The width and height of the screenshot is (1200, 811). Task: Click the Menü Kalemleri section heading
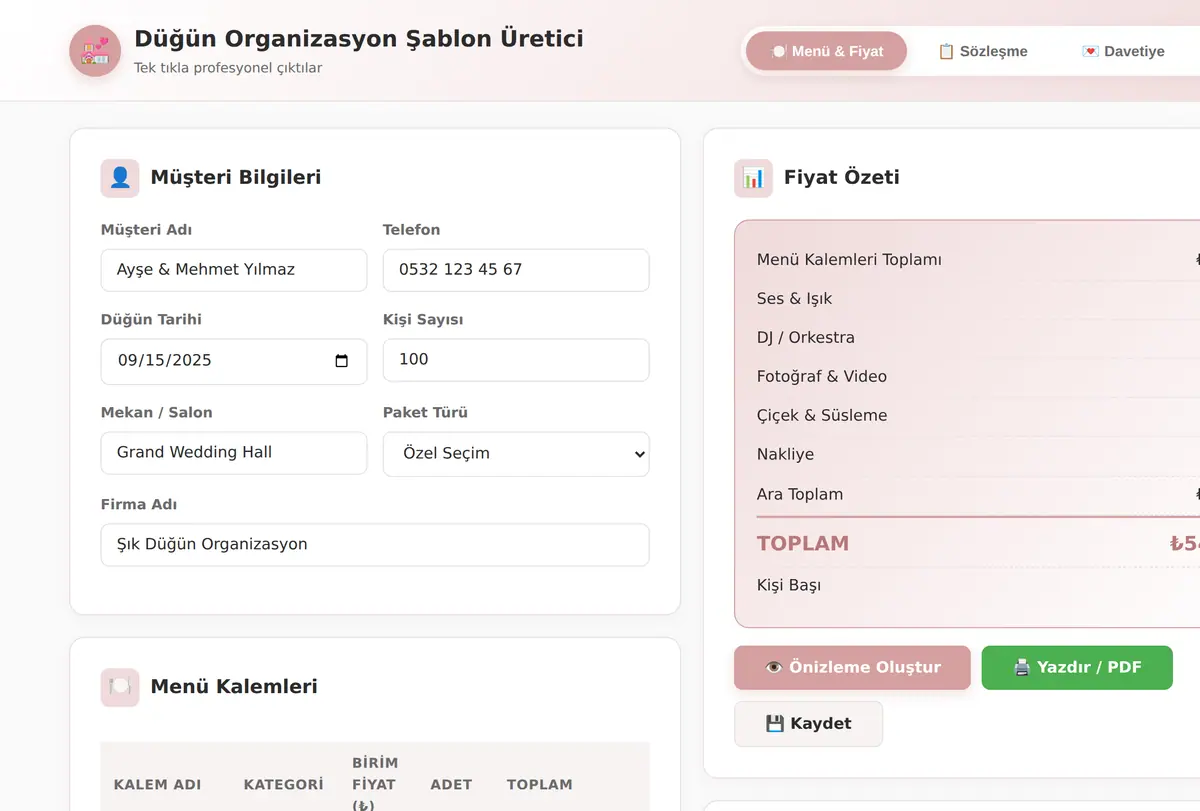234,687
